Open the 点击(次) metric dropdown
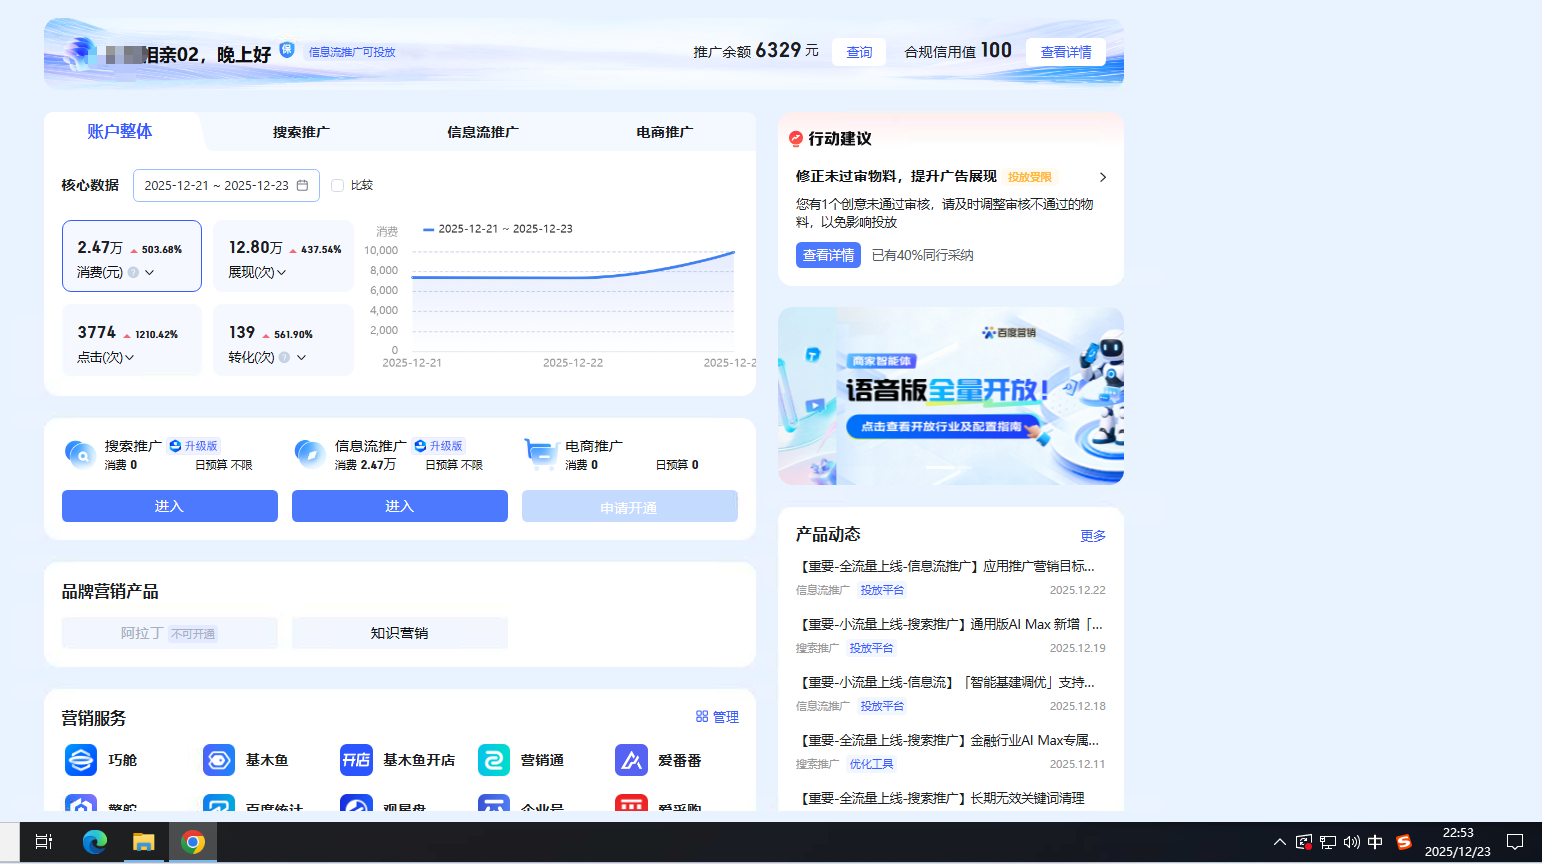Screen dimensions: 1542x864 [x=130, y=357]
